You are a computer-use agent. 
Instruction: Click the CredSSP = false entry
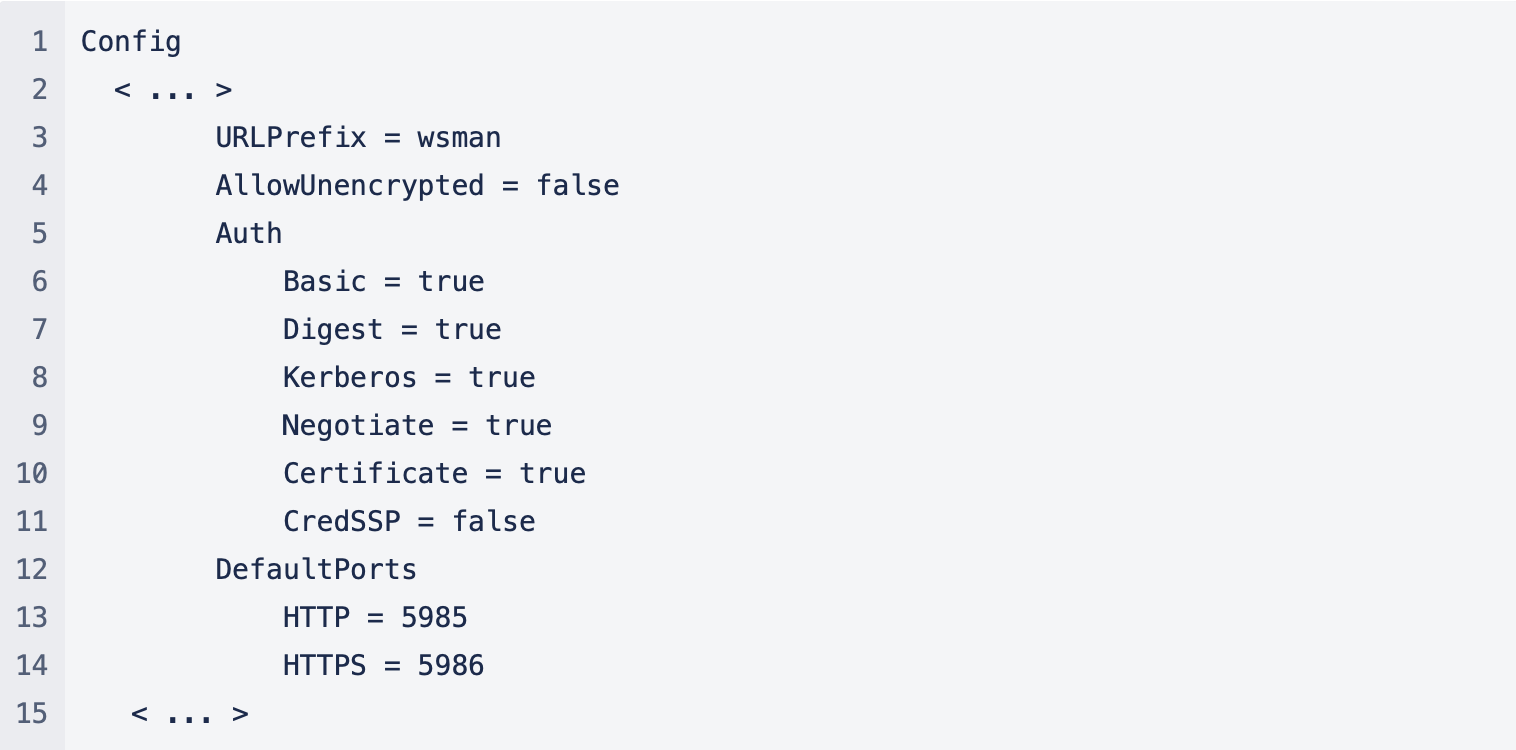click(x=409, y=521)
